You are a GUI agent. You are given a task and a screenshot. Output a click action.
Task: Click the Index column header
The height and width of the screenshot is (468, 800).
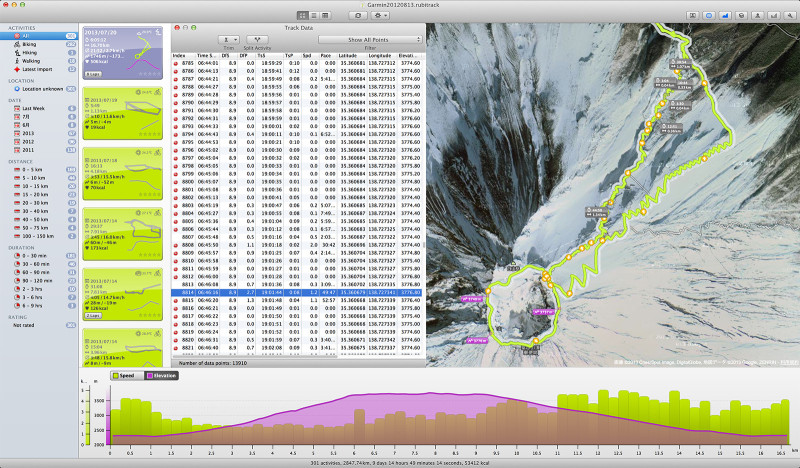[x=180, y=55]
